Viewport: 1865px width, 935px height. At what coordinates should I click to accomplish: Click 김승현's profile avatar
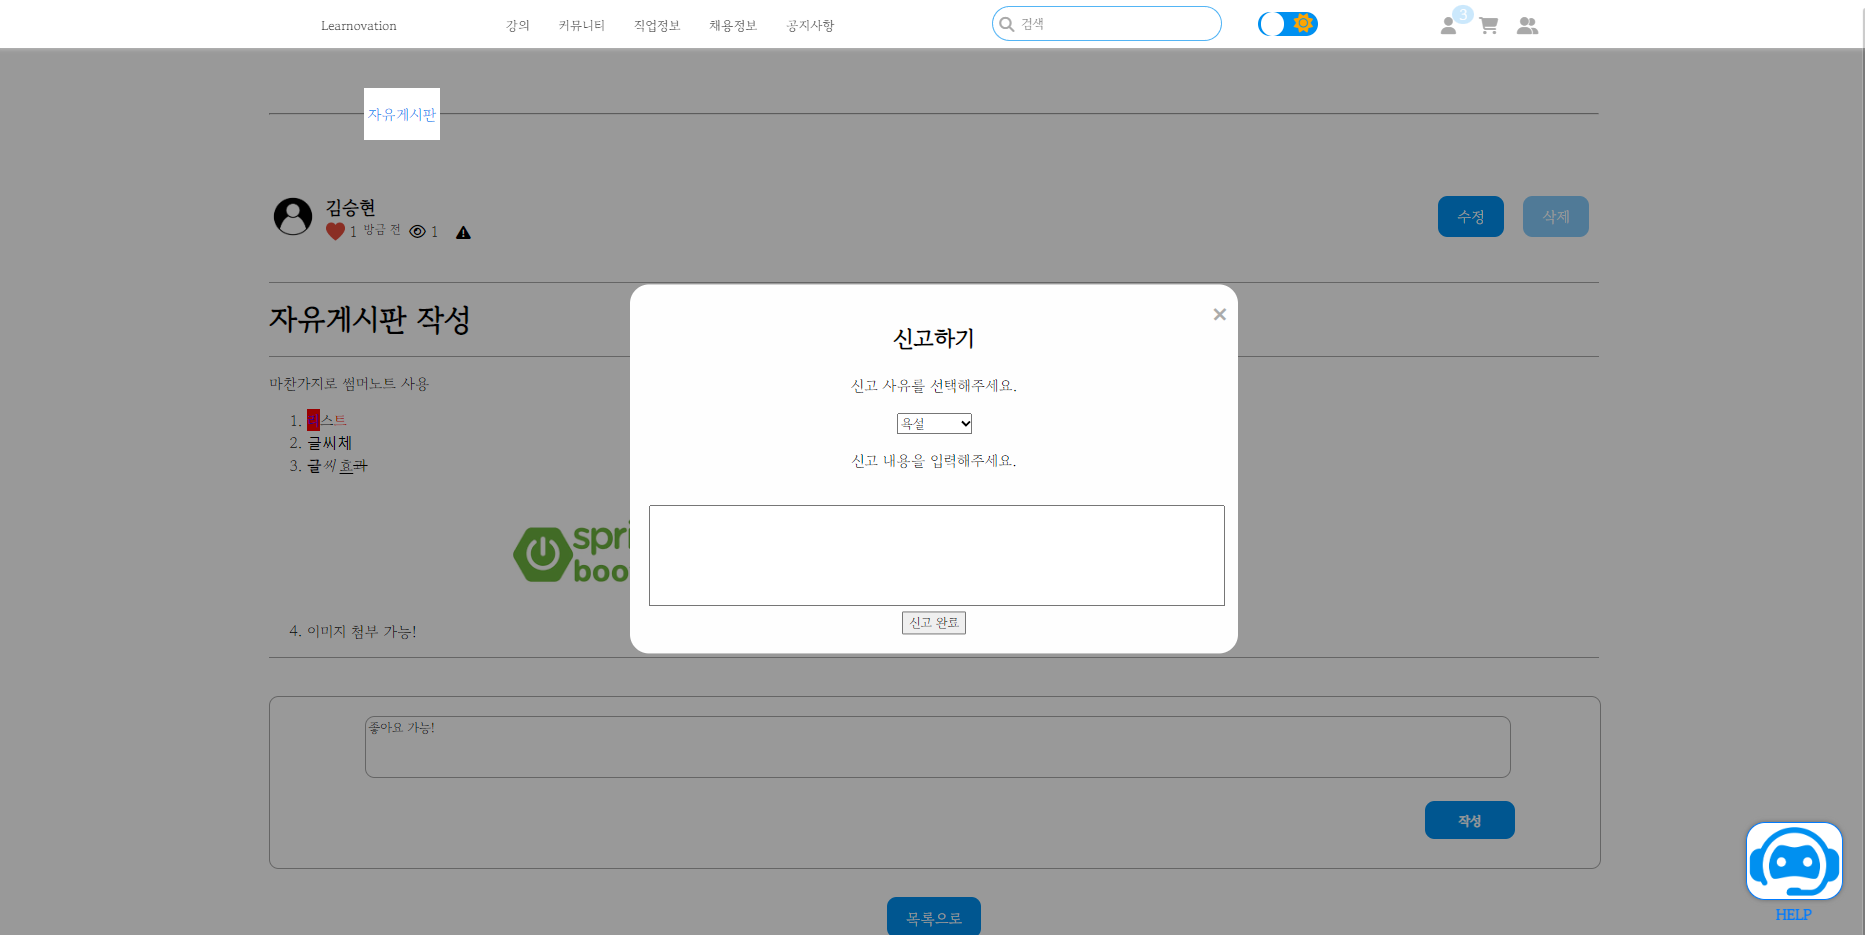tap(293, 217)
